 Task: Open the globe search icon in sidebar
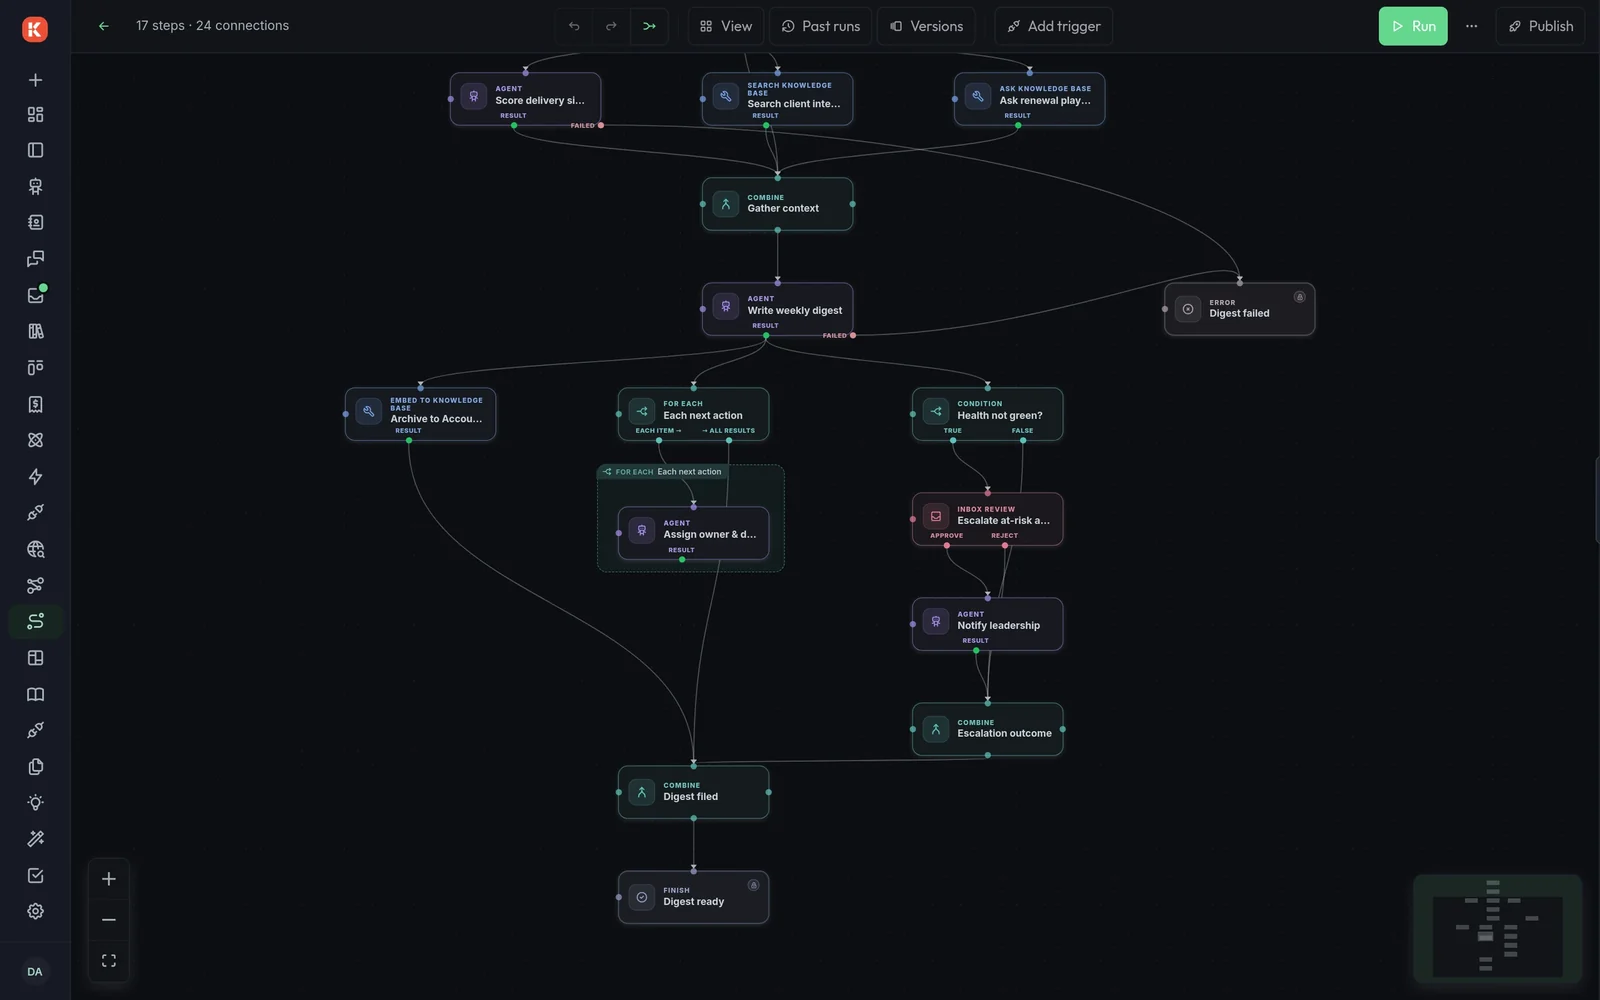click(x=35, y=549)
